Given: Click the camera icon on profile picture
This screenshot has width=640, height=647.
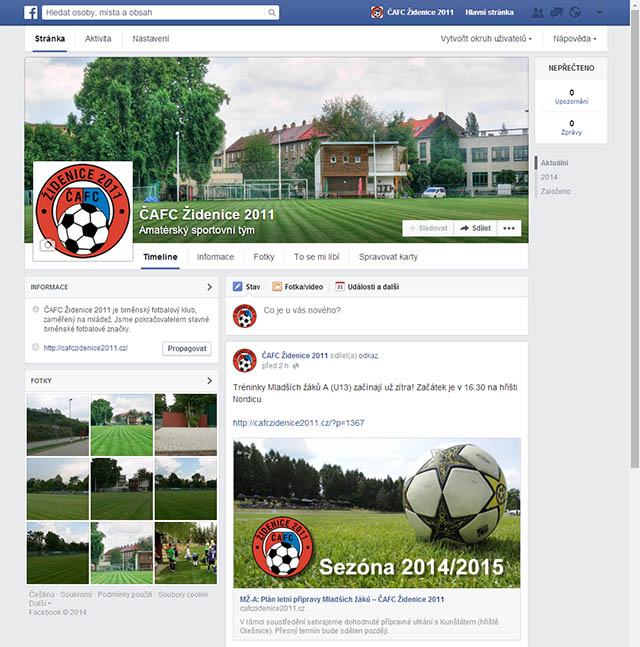Looking at the screenshot, I should pyautogui.click(x=47, y=245).
